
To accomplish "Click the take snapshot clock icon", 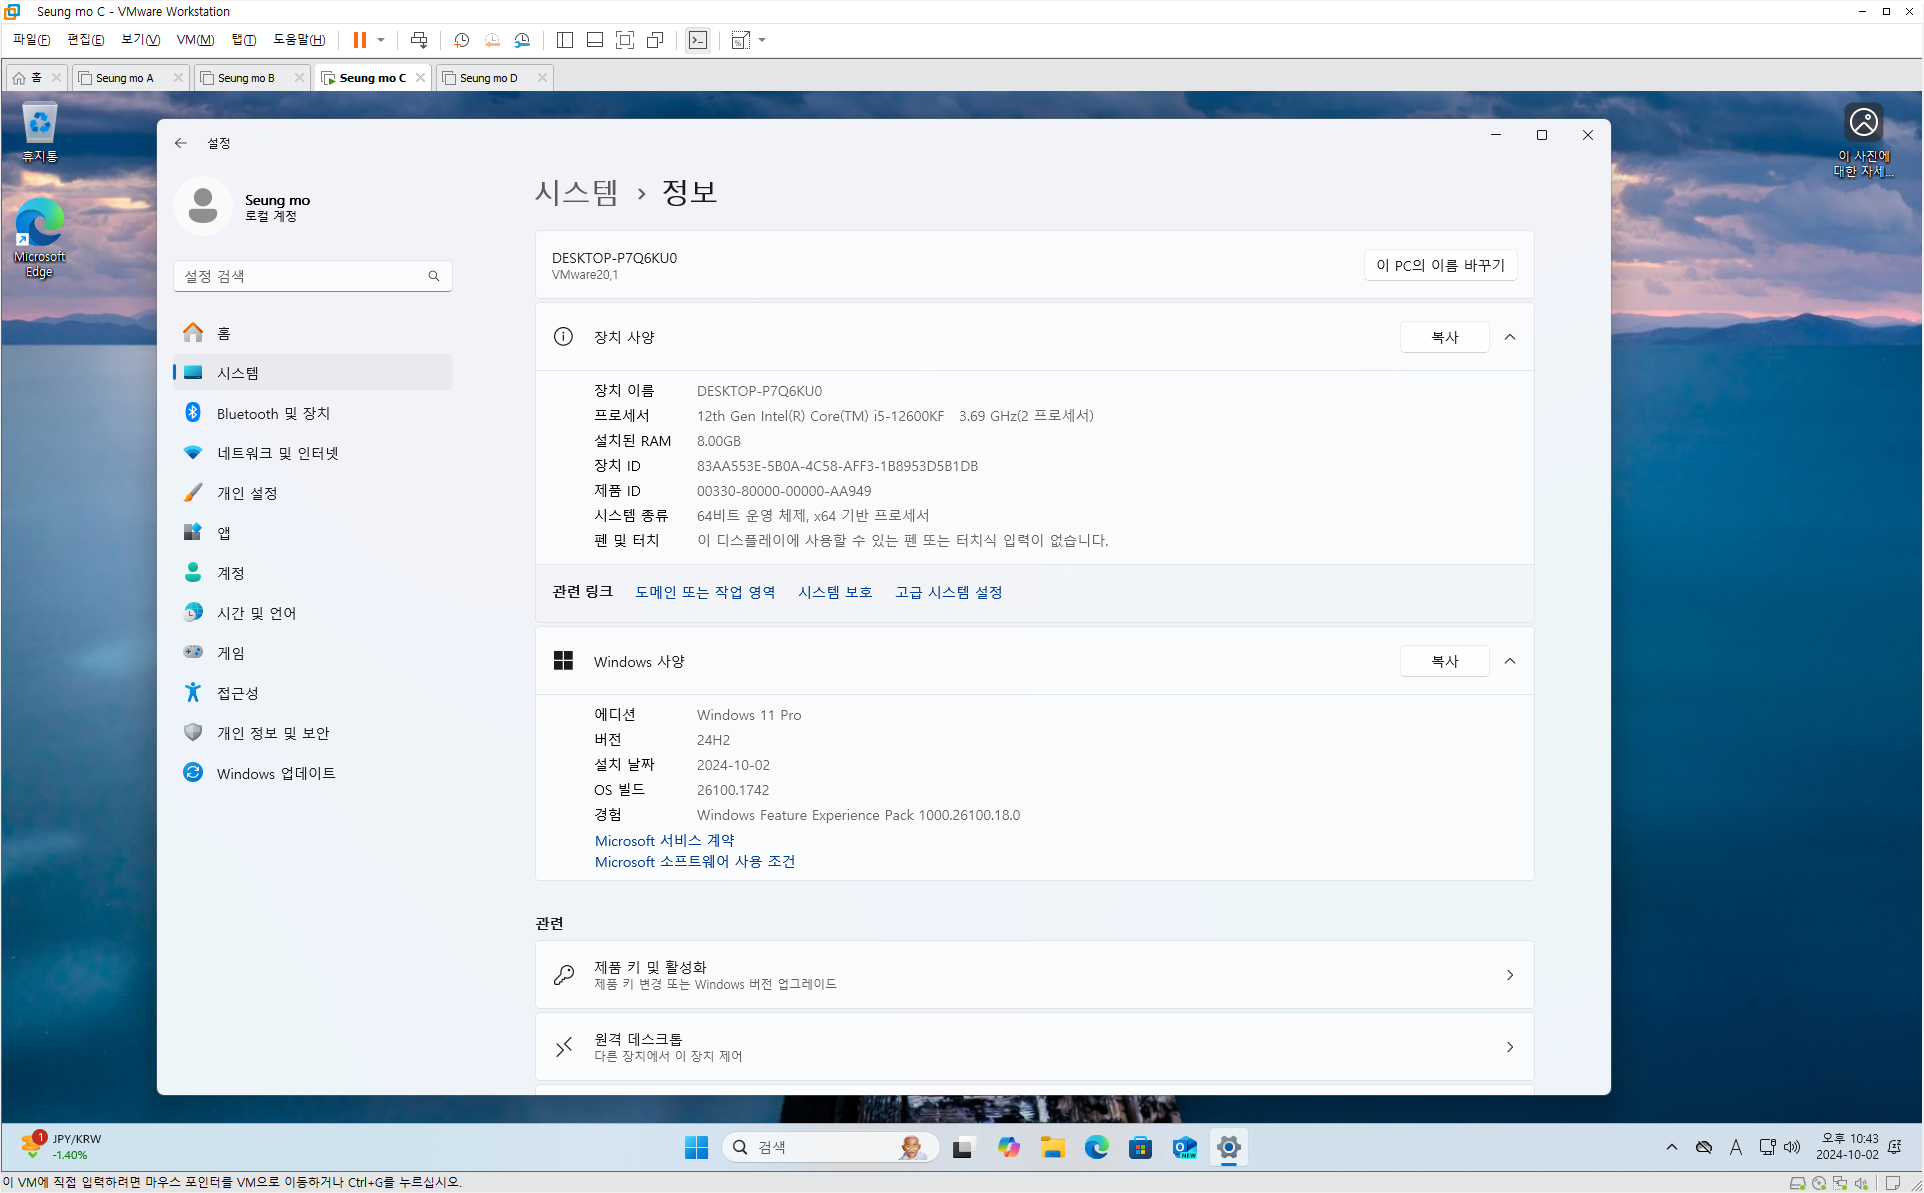I will [x=461, y=40].
